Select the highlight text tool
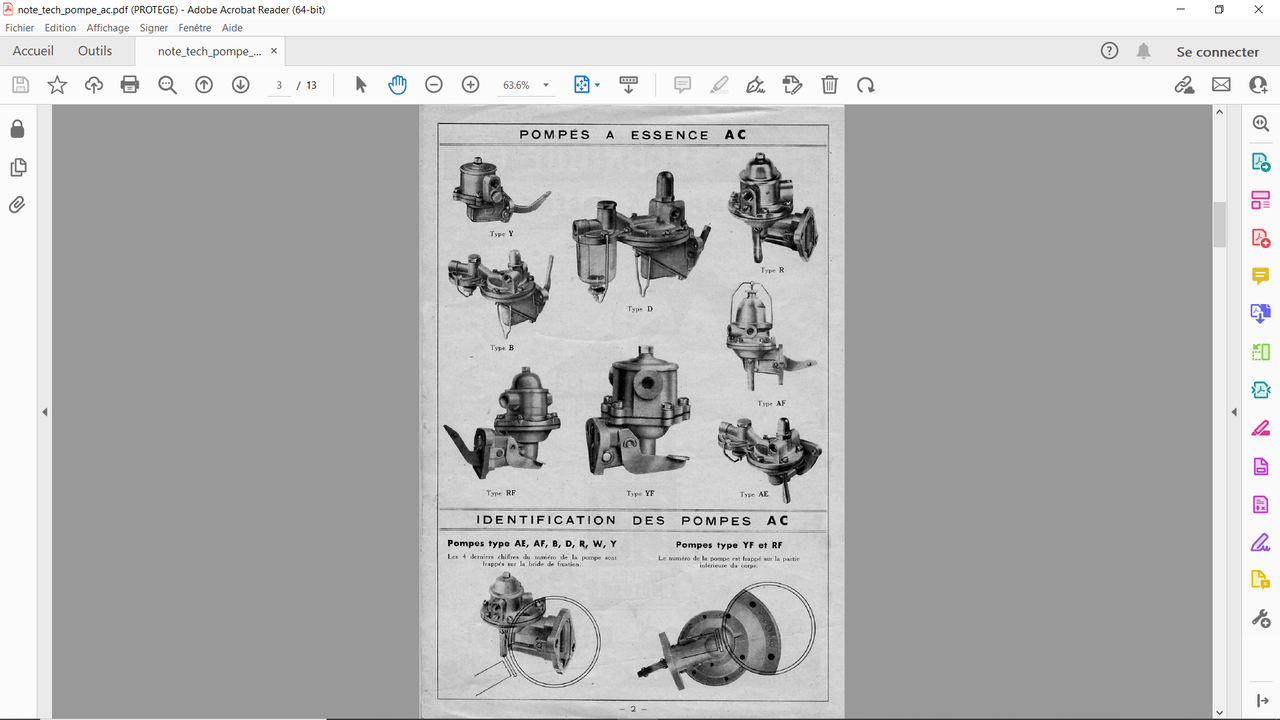The height and width of the screenshot is (720, 1280). [719, 85]
